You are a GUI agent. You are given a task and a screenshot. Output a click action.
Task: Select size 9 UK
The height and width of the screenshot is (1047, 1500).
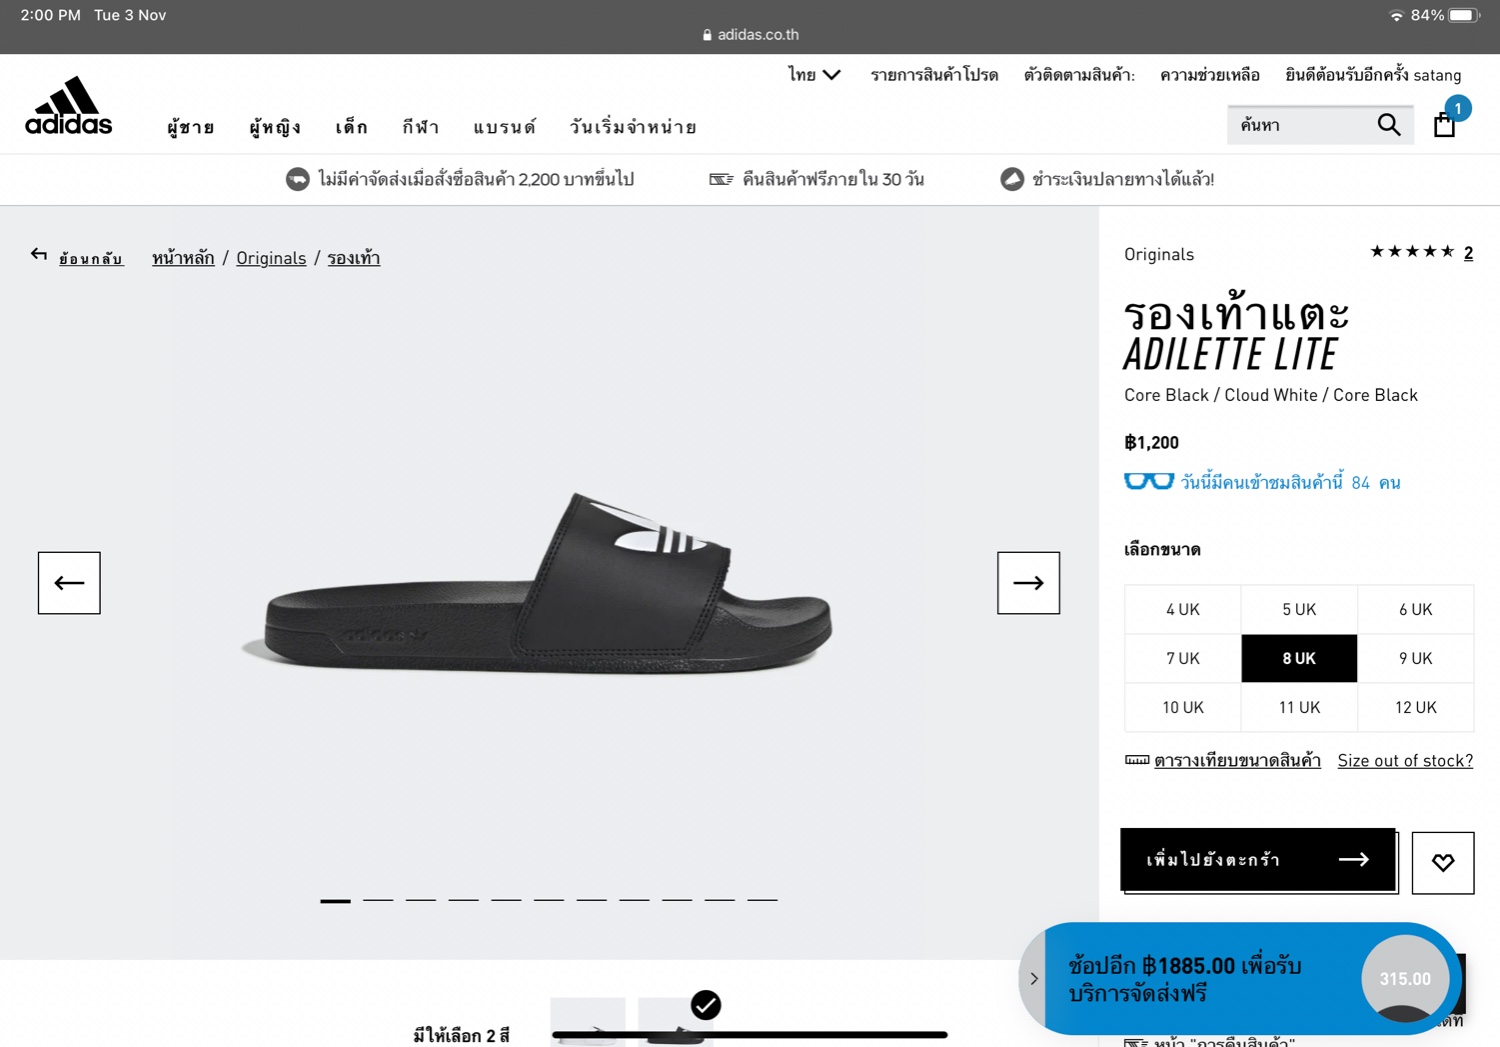point(1415,658)
